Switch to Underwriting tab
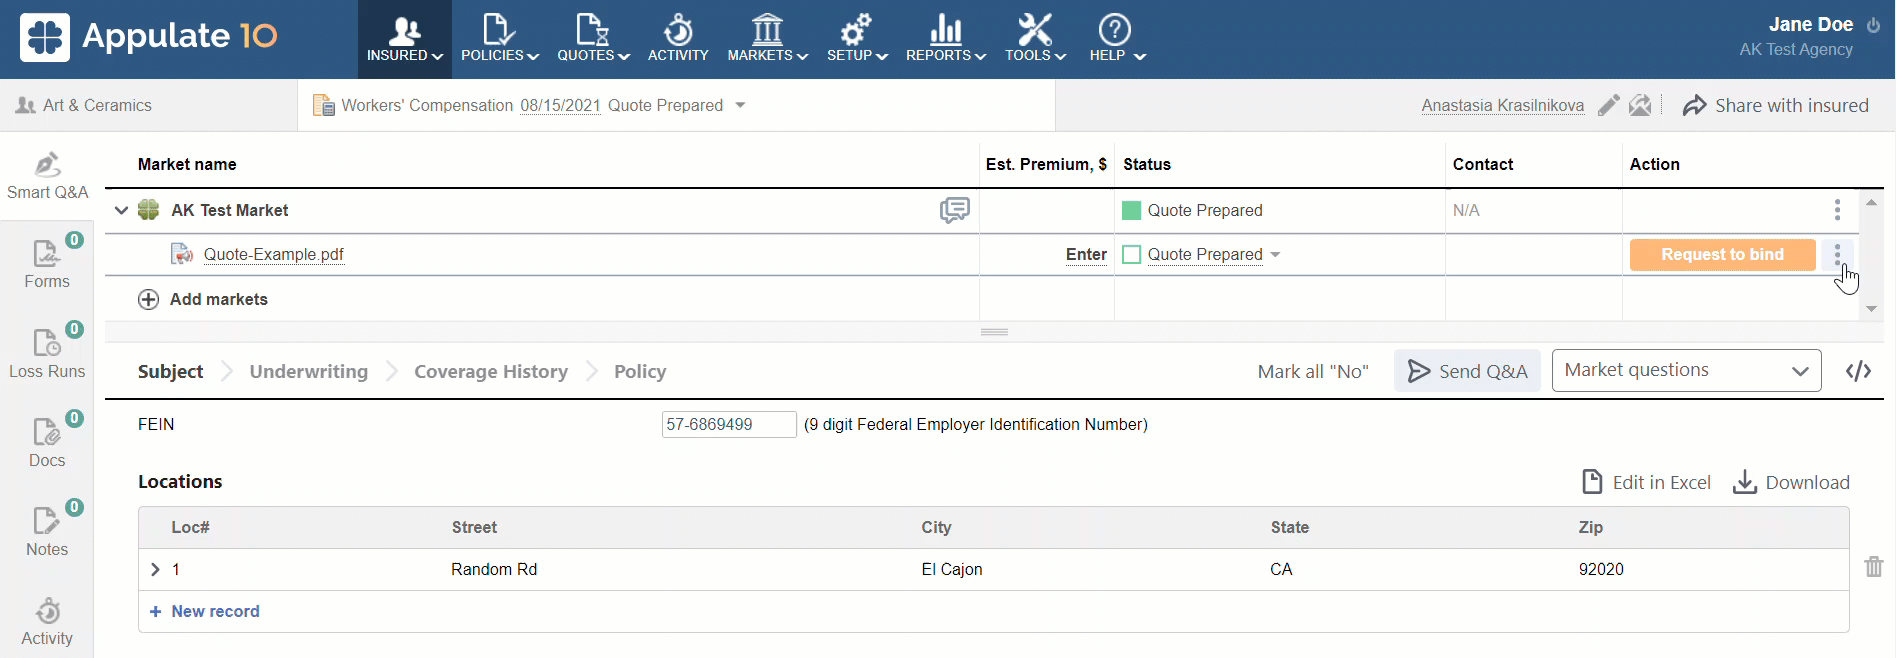The height and width of the screenshot is (658, 1896). 309,371
